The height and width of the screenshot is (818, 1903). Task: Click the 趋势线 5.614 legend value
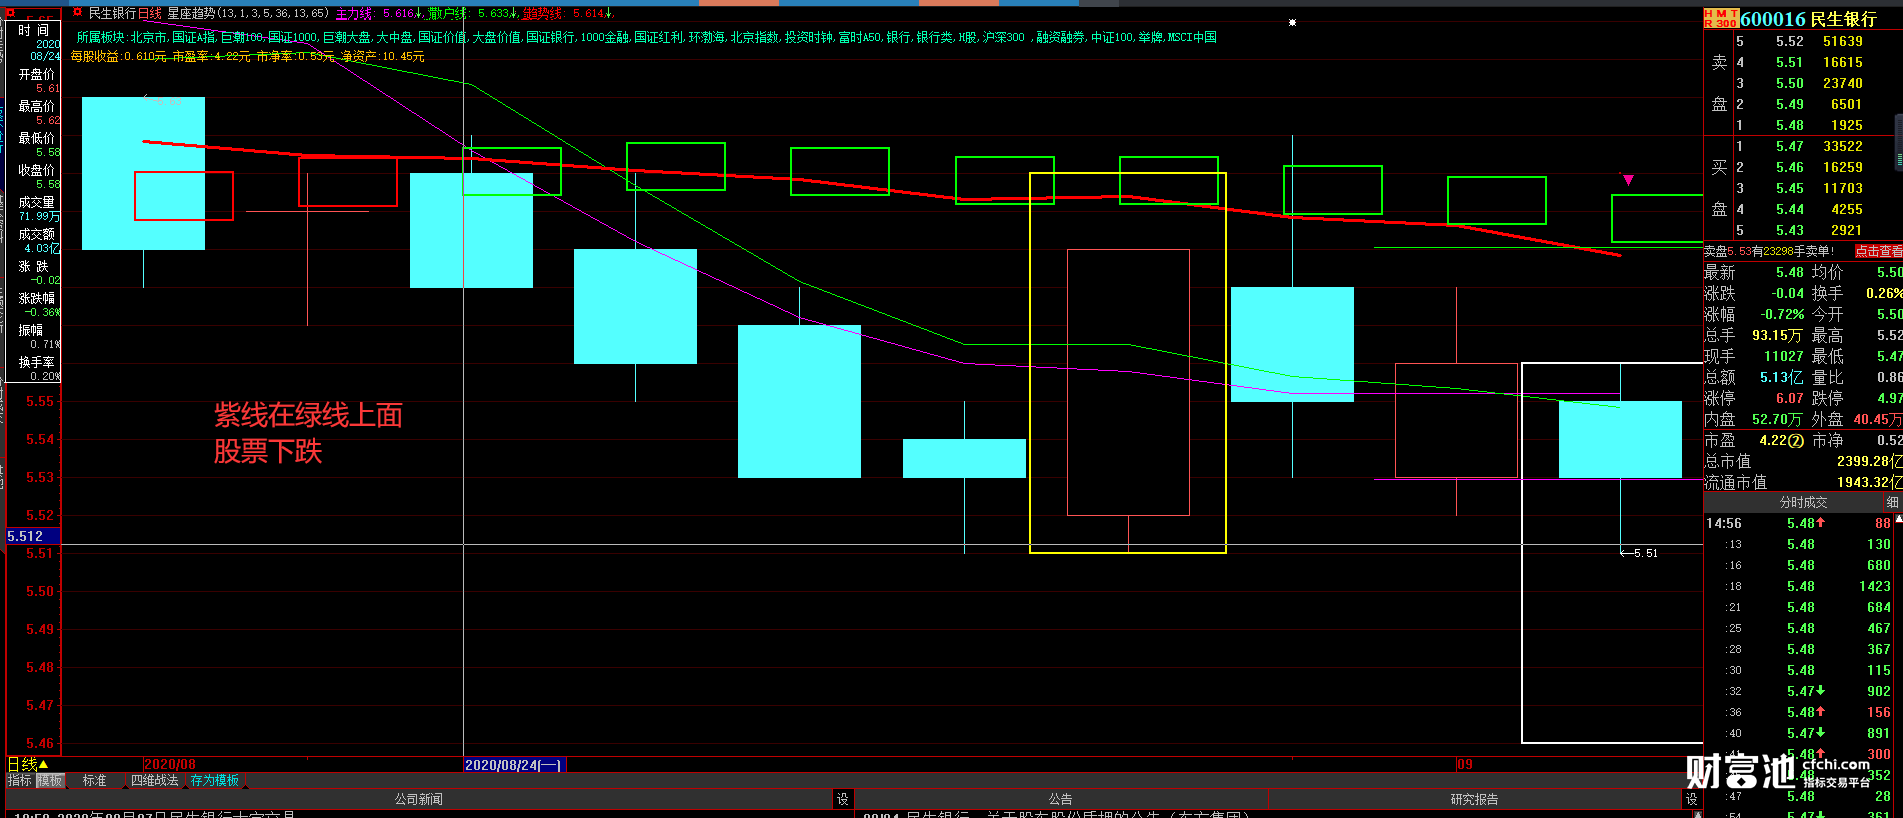click(567, 14)
